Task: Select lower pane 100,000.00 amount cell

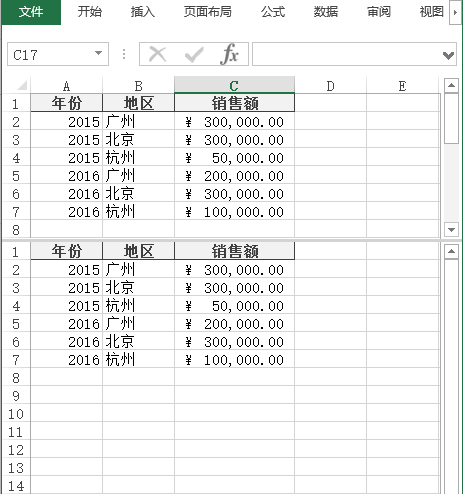Action: point(234,359)
